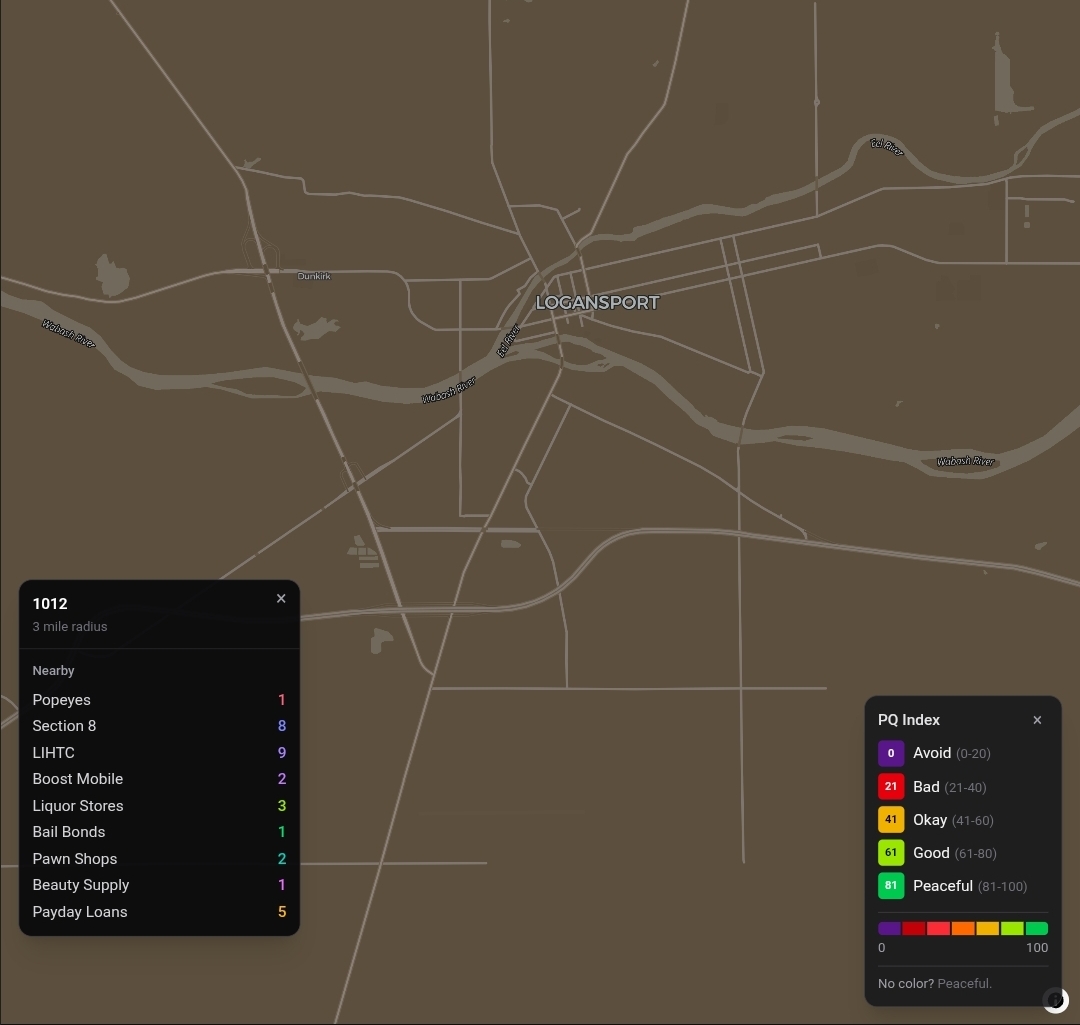Click the red Bad 21 badge
This screenshot has height=1025, width=1080.
[x=891, y=787]
